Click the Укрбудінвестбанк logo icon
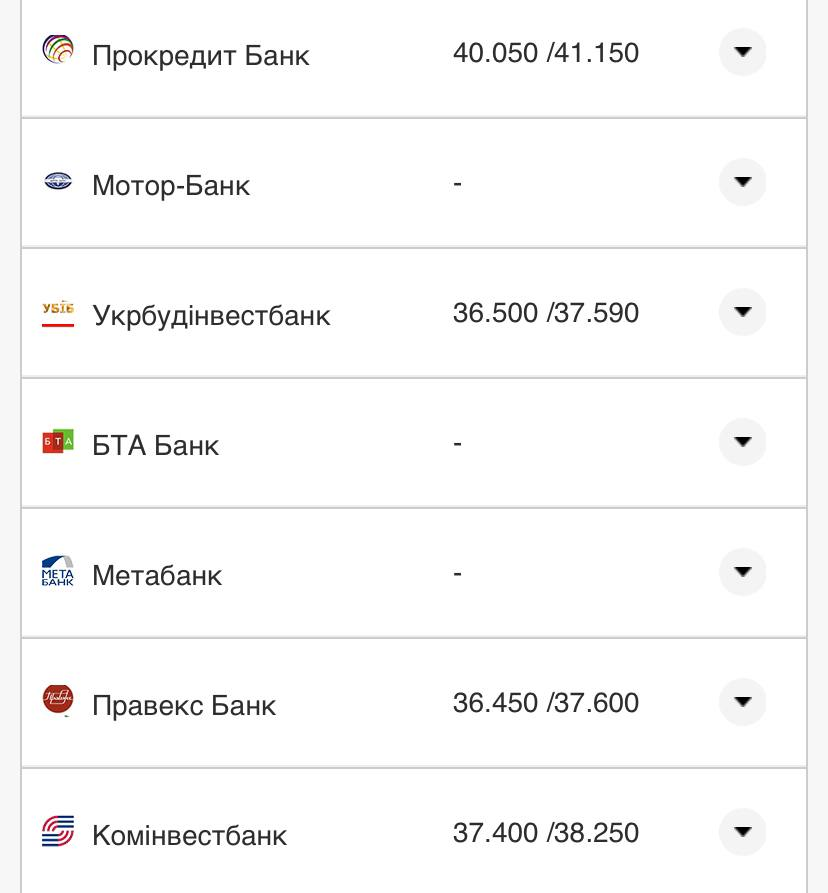The image size is (828, 893). (x=58, y=313)
